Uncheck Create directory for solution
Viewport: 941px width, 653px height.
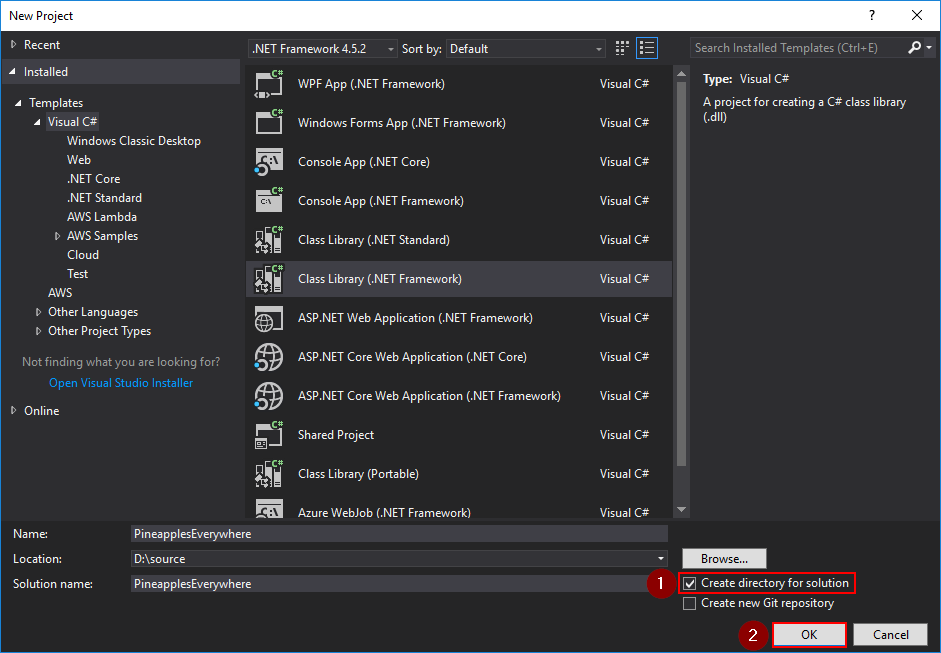click(x=690, y=583)
